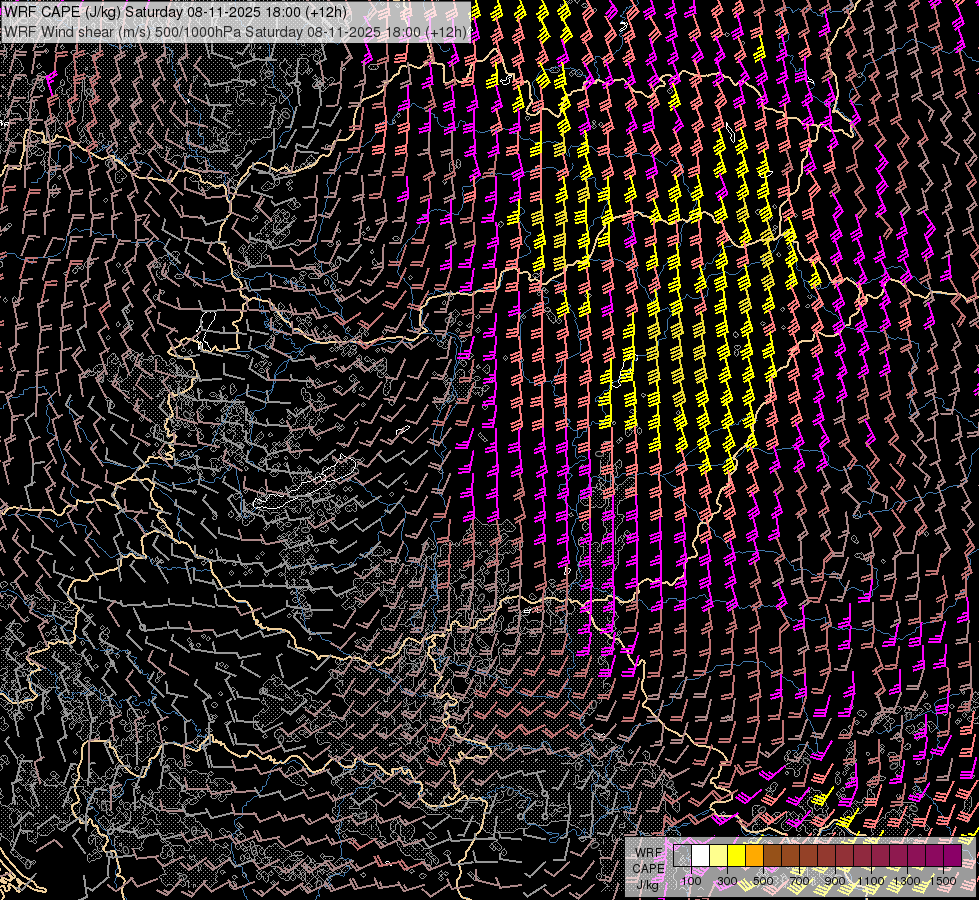The image size is (979, 900).
Task: Click the WRF CAPE (J/kg) title line
Action: pos(176,12)
